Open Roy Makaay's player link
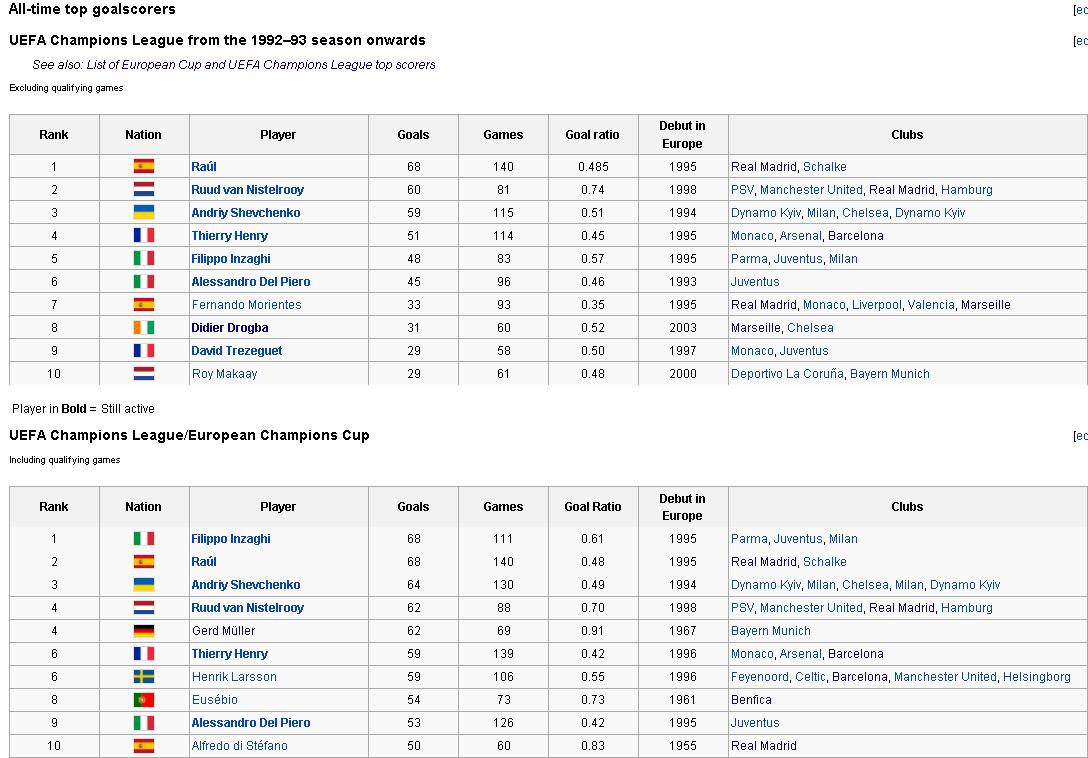Image resolution: width=1088 pixels, height=758 pixels. point(224,373)
